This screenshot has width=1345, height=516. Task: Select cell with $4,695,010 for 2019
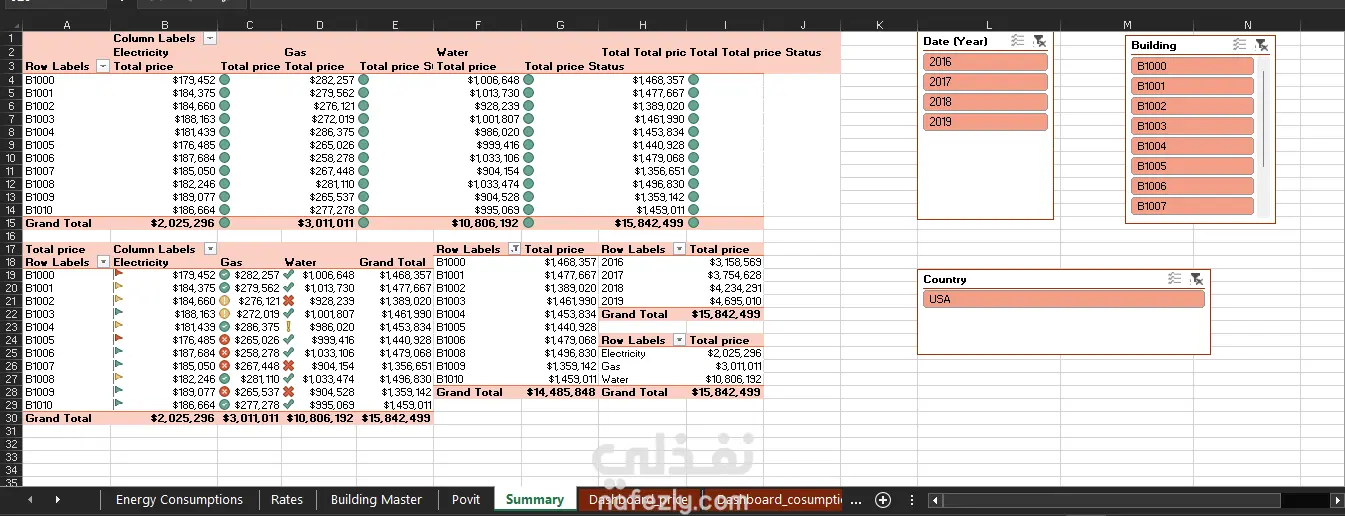click(726, 301)
